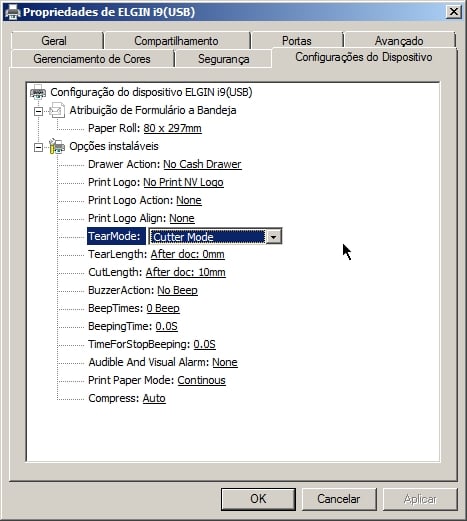This screenshot has height=521, width=467.
Task: Click the printer icon beside device configuration root
Action: (x=38, y=92)
